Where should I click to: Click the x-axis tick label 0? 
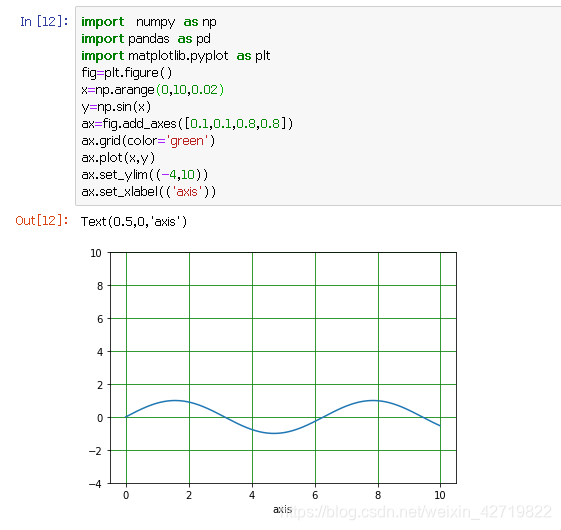click(126, 495)
